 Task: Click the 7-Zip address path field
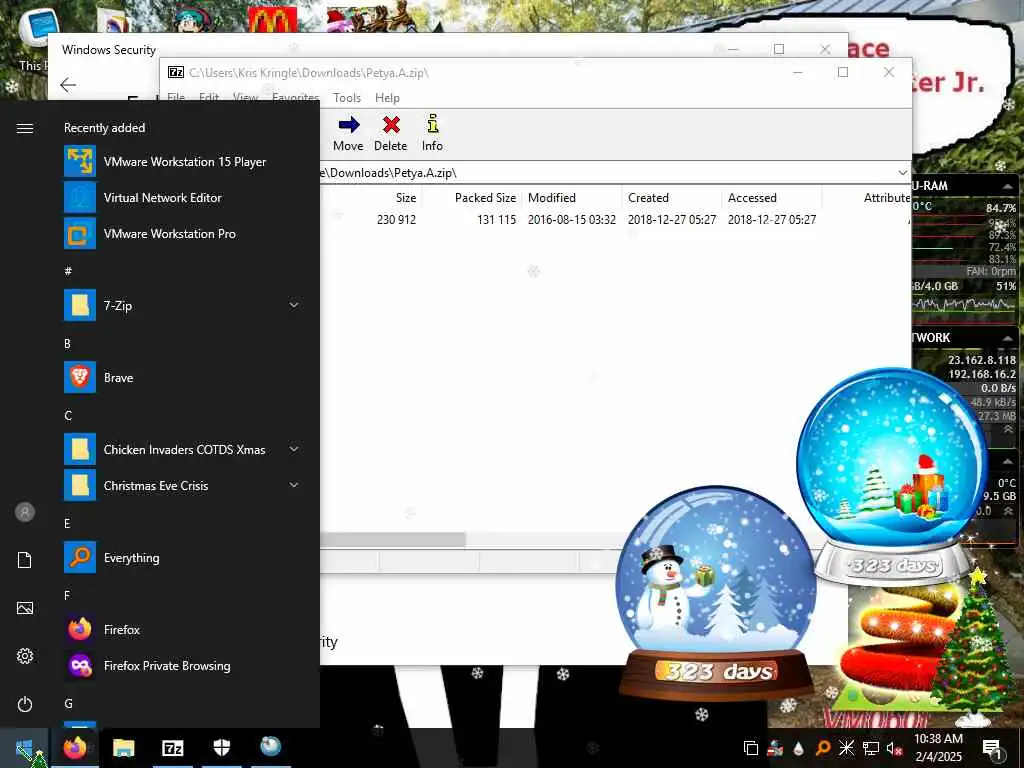pyautogui.click(x=607, y=173)
